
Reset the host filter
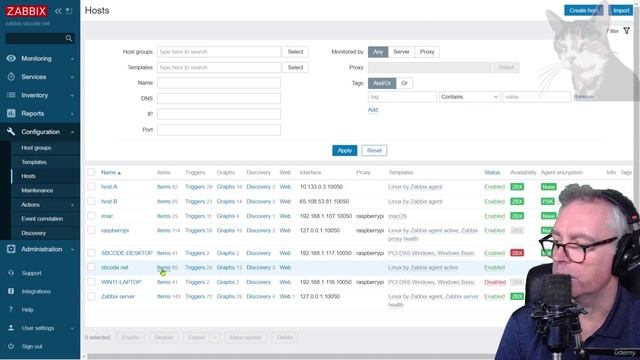pyautogui.click(x=374, y=151)
